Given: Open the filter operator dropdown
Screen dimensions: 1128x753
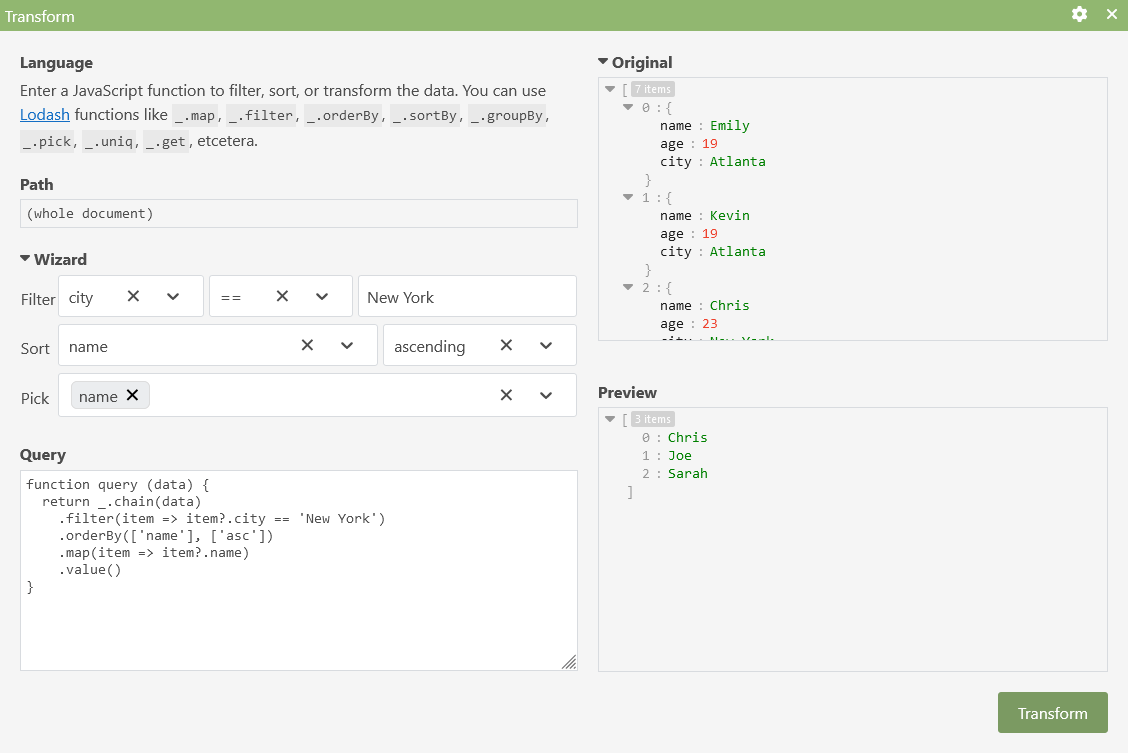Looking at the screenshot, I should click(x=322, y=296).
